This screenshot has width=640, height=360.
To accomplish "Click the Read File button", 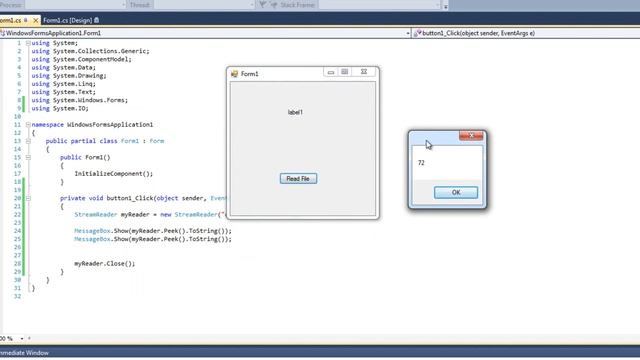I will tap(298, 178).
